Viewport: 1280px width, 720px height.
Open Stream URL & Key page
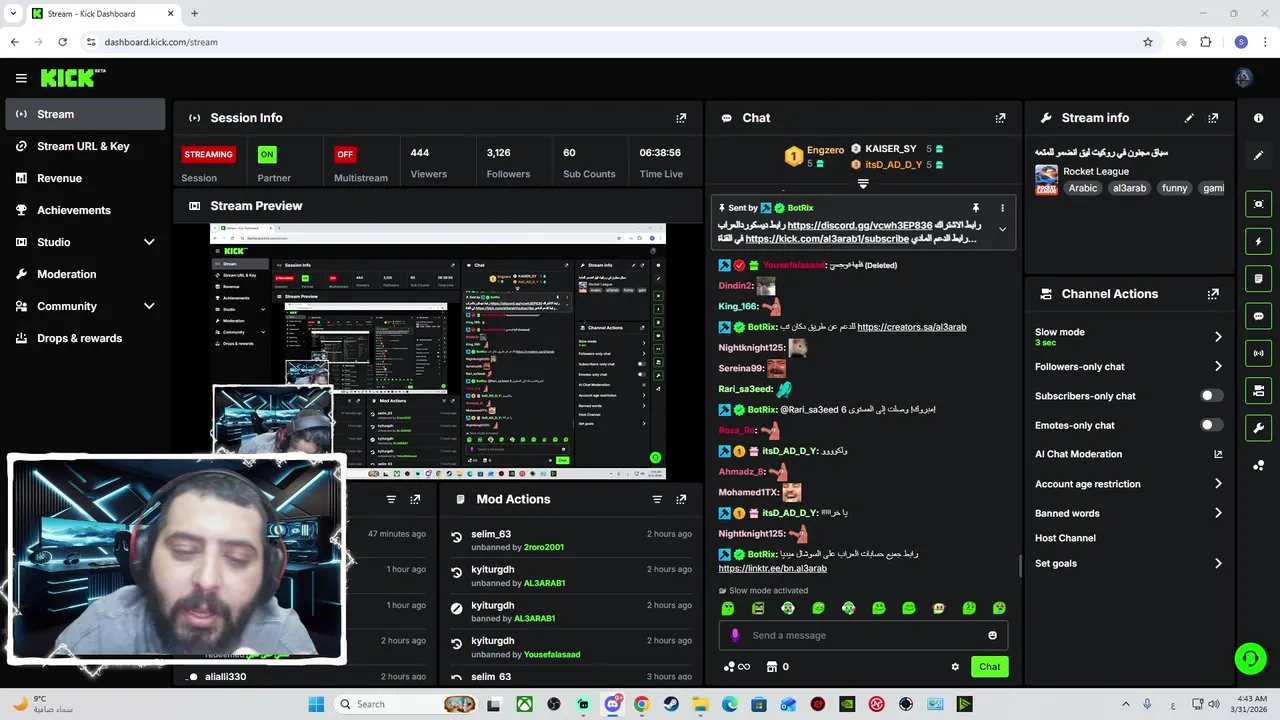click(85, 146)
